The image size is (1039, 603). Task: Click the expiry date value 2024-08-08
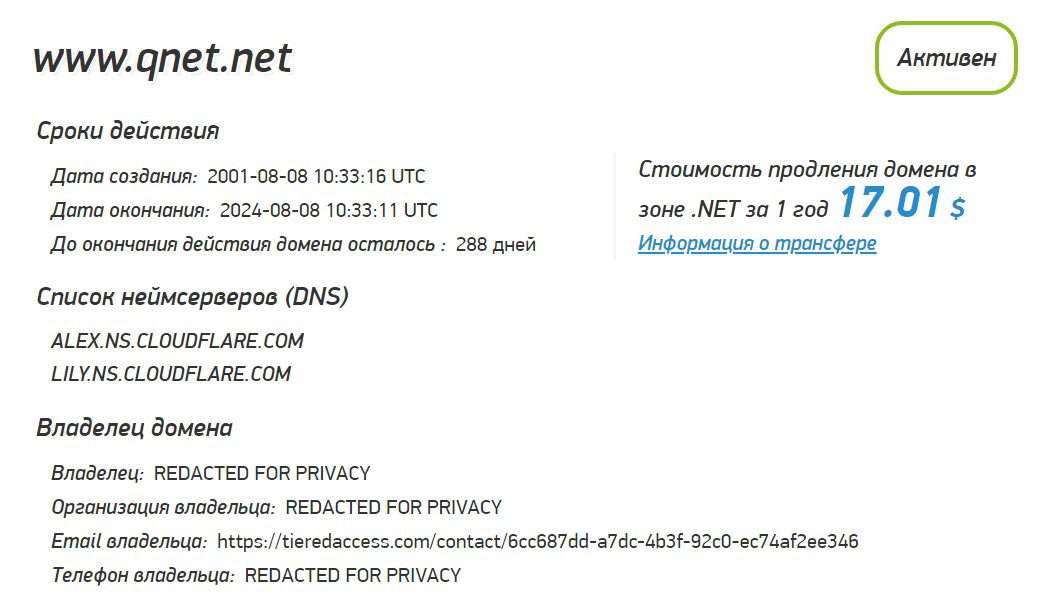point(328,211)
